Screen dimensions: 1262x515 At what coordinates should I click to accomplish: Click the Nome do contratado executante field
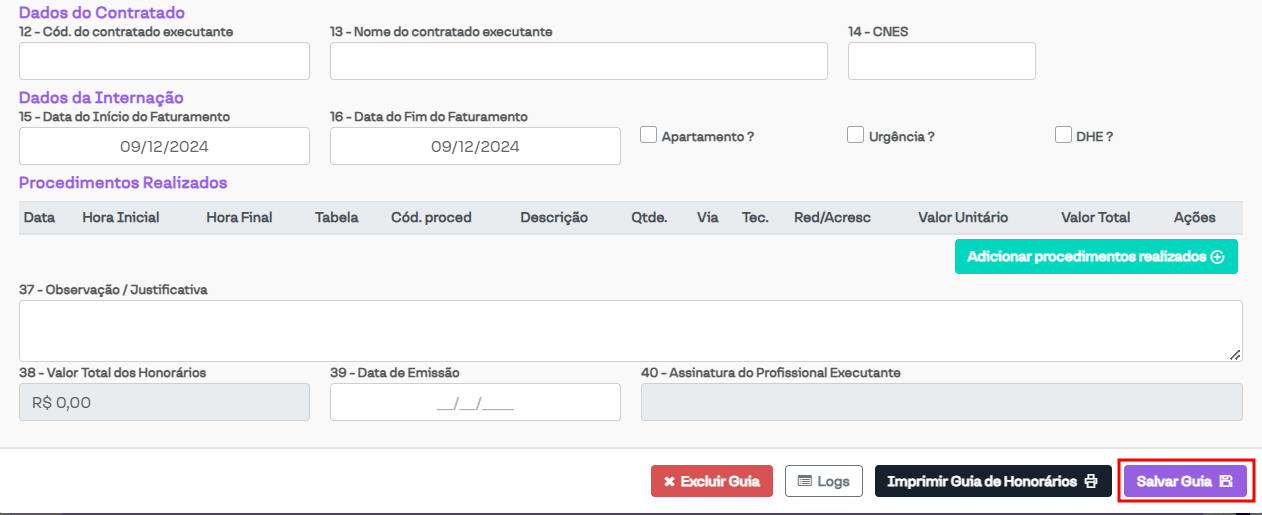click(x=578, y=62)
